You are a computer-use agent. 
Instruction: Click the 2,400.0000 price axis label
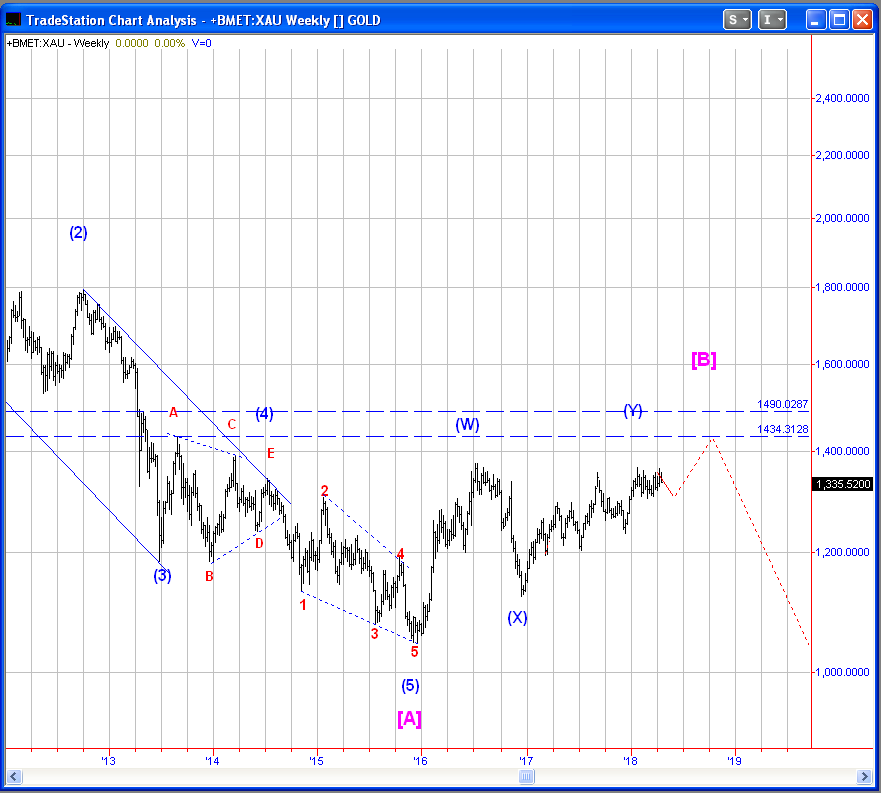click(842, 98)
